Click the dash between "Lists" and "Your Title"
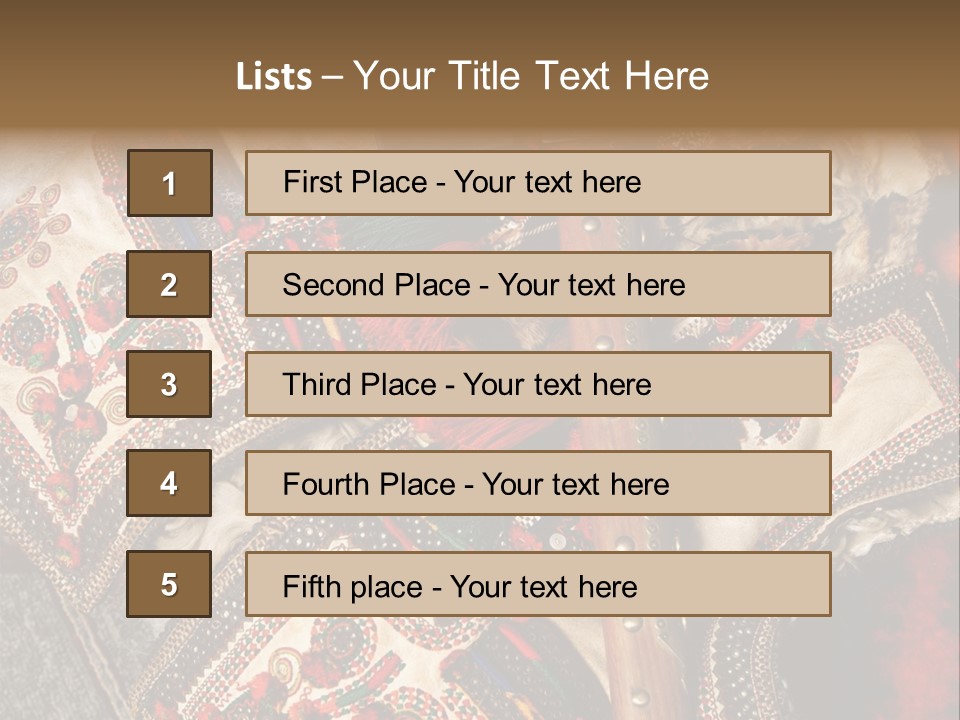The height and width of the screenshot is (720, 960). tap(332, 77)
